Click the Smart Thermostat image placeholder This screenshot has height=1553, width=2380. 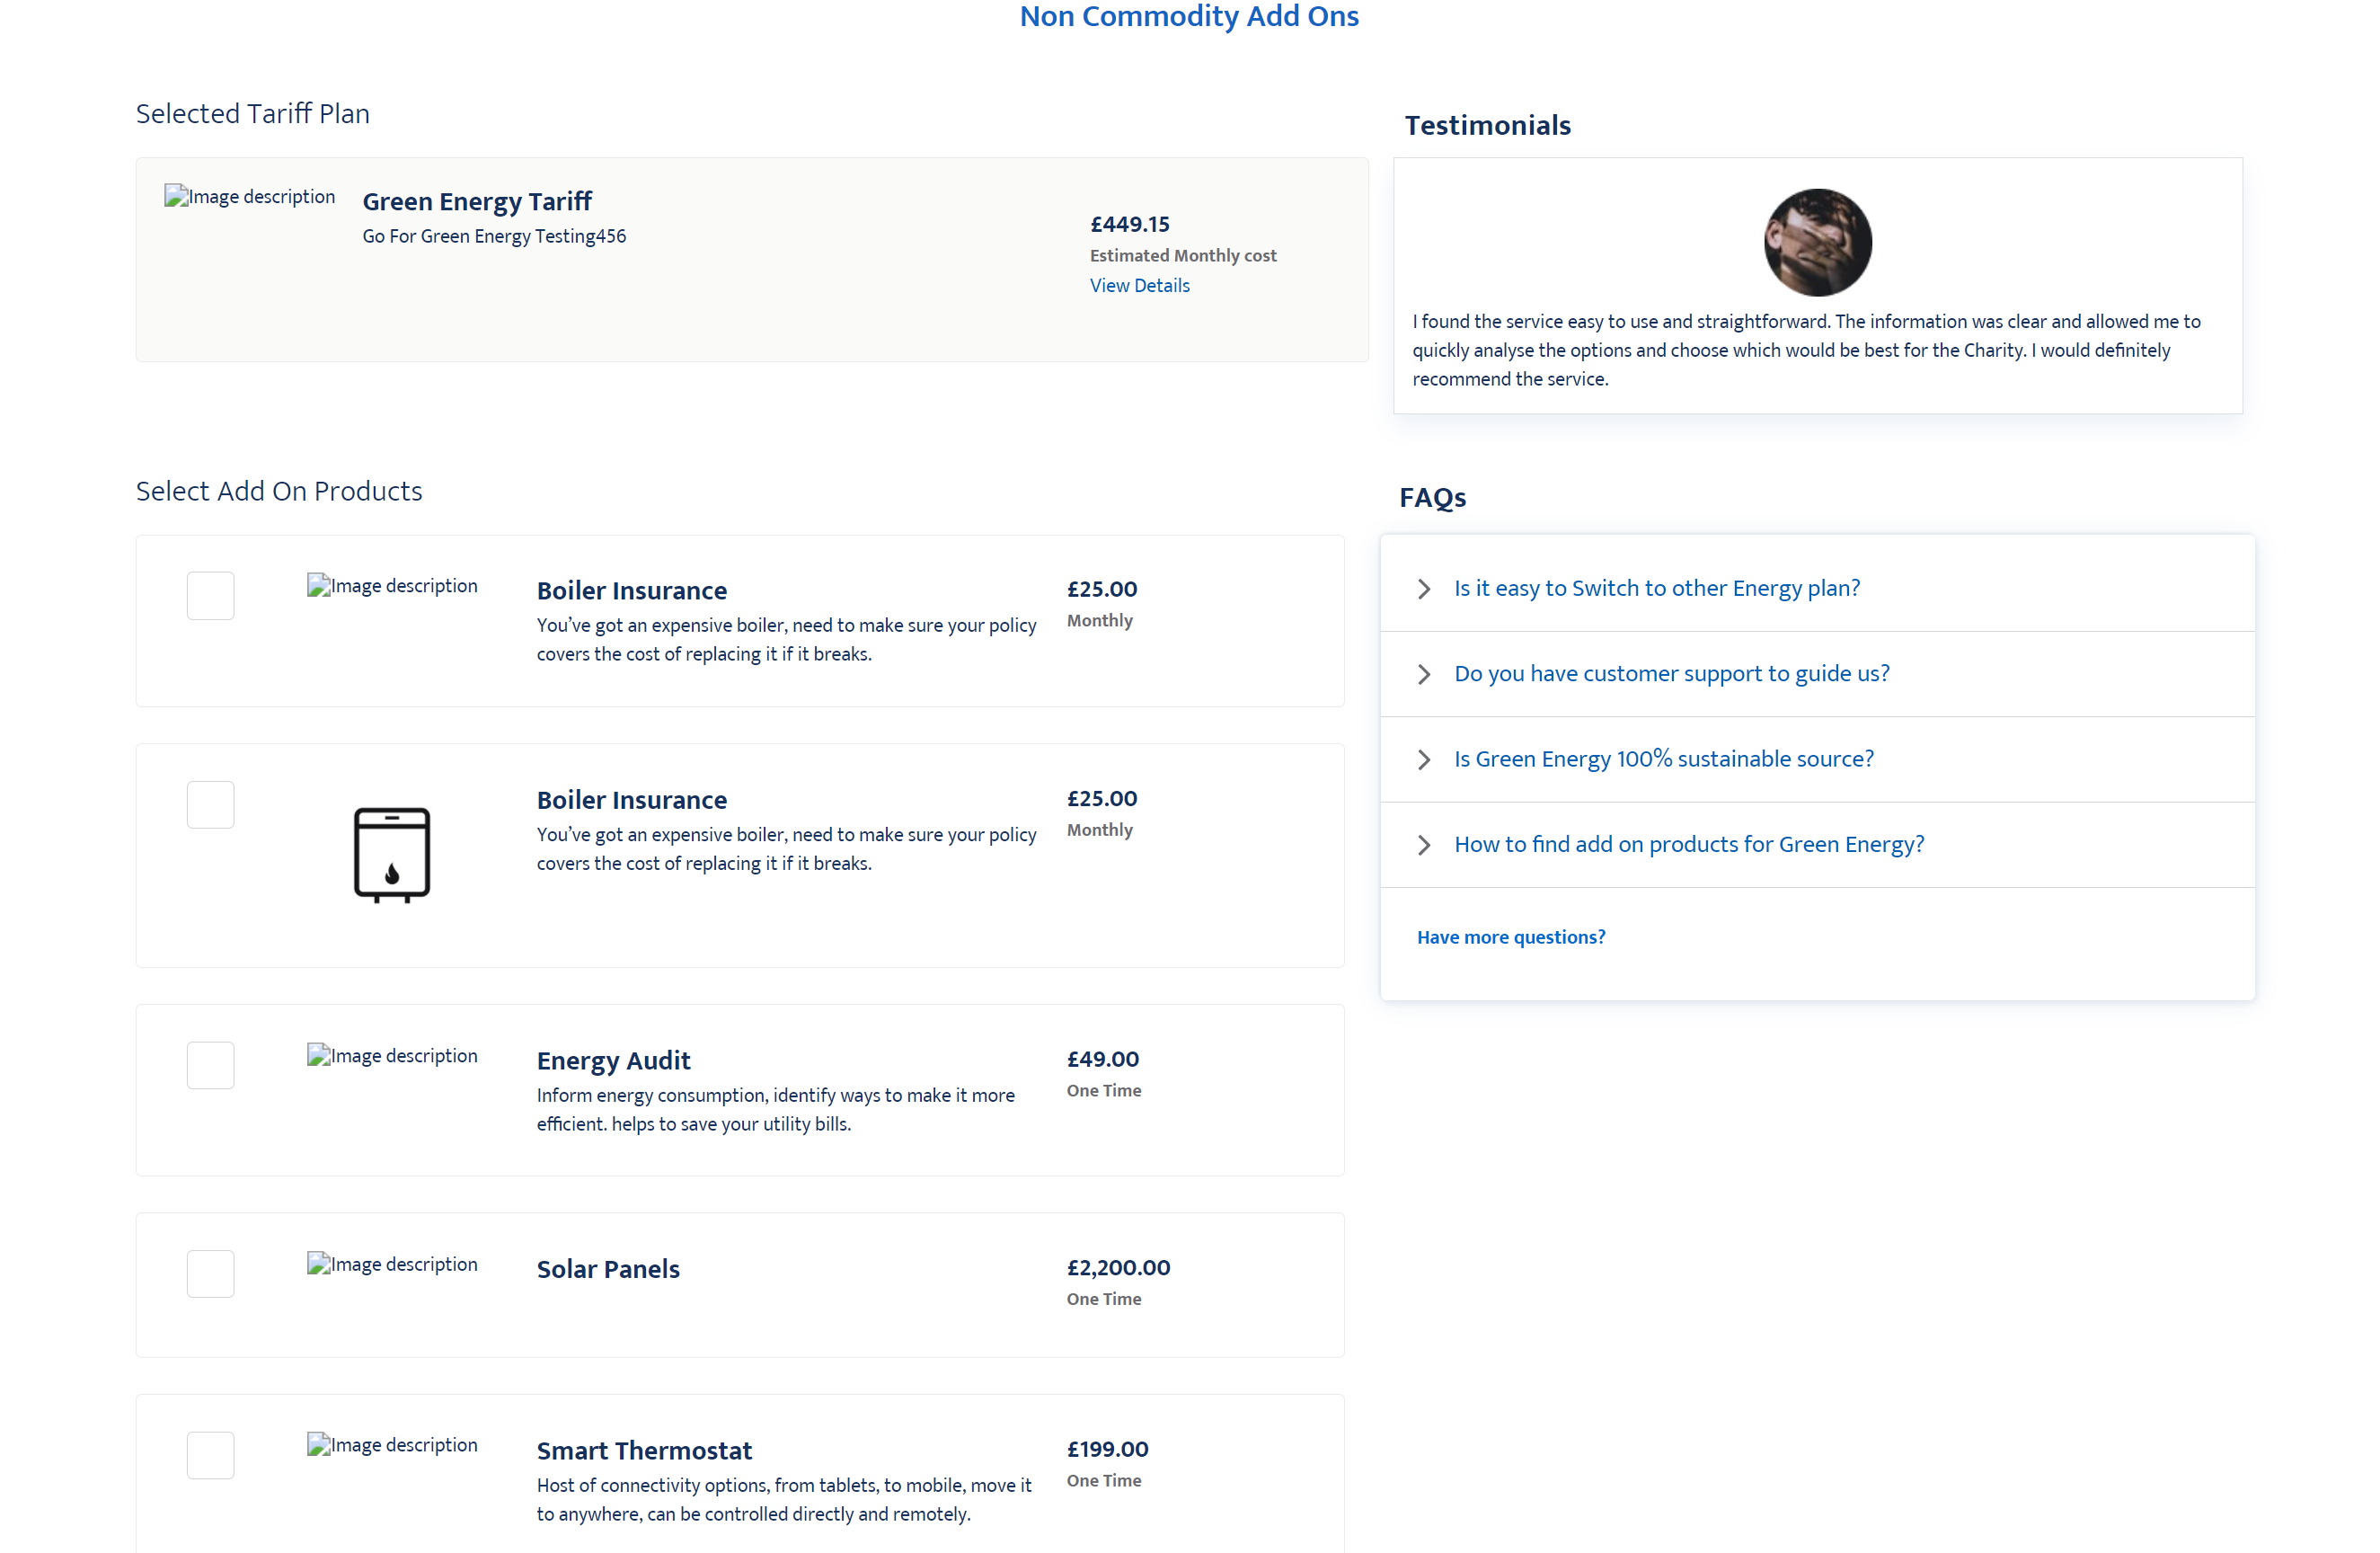click(392, 1445)
